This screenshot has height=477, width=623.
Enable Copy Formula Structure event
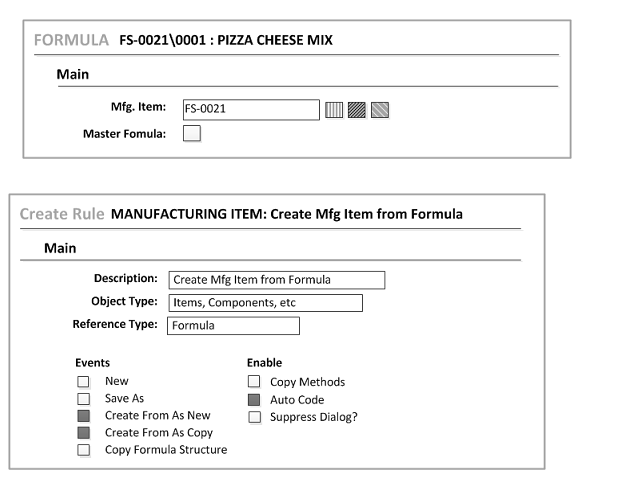pyautogui.click(x=84, y=449)
